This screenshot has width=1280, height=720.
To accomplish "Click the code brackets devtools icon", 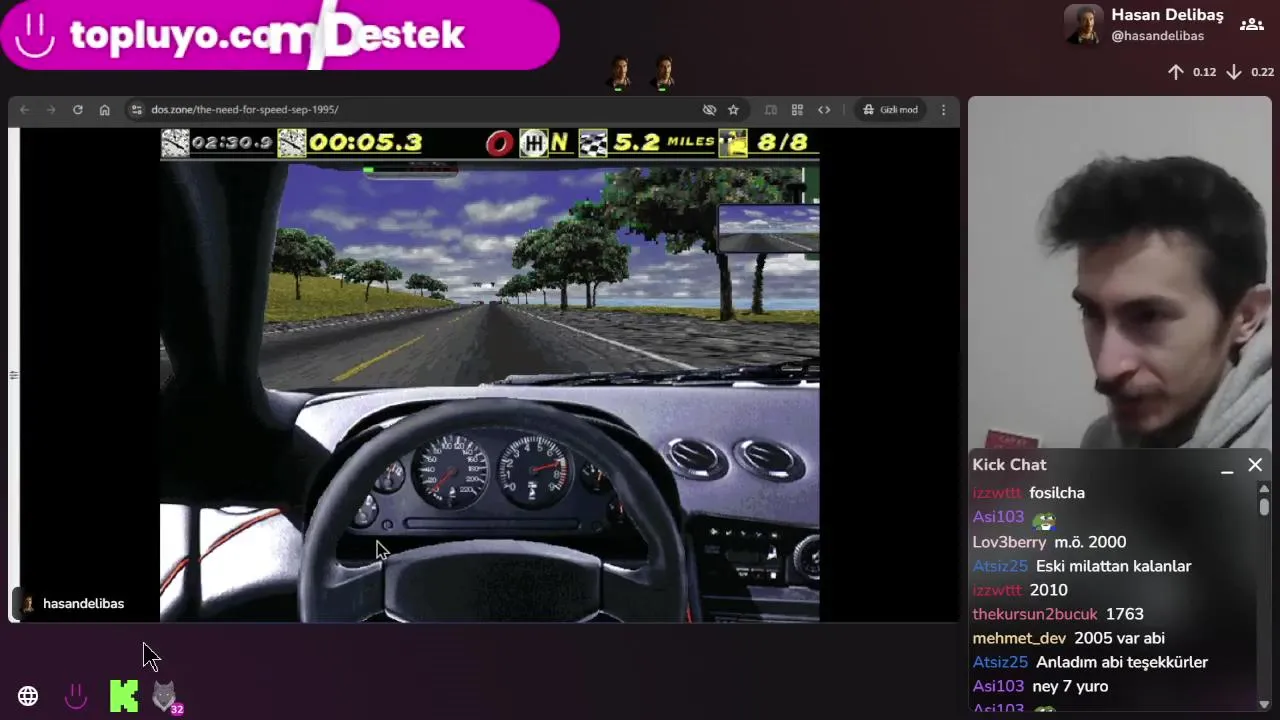I will click(x=824, y=110).
